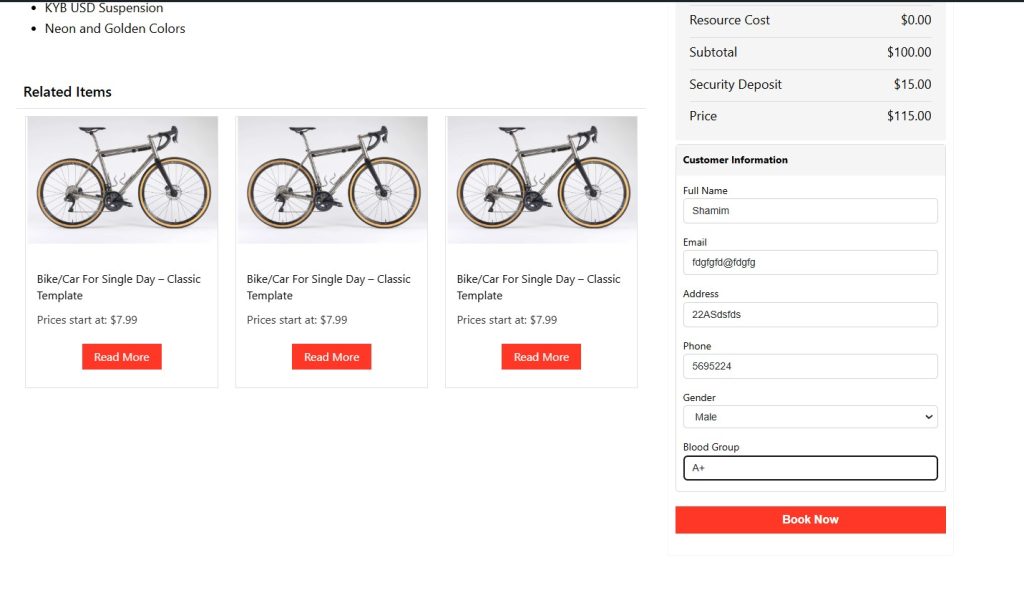The width and height of the screenshot is (1024, 598).
Task: Click the Related Items heading
Action: (x=68, y=92)
